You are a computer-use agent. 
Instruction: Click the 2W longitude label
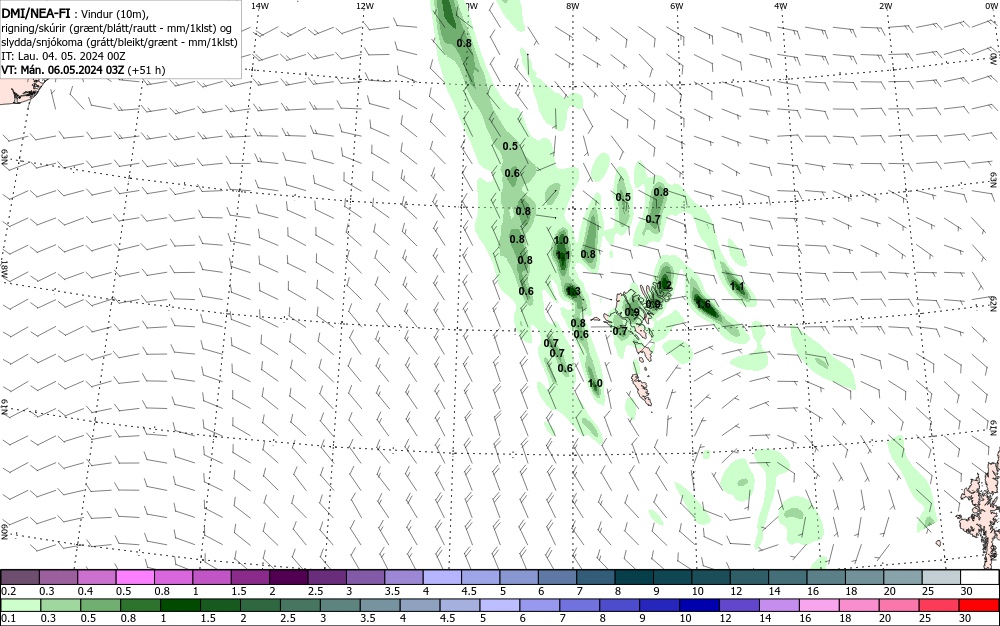click(885, 6)
